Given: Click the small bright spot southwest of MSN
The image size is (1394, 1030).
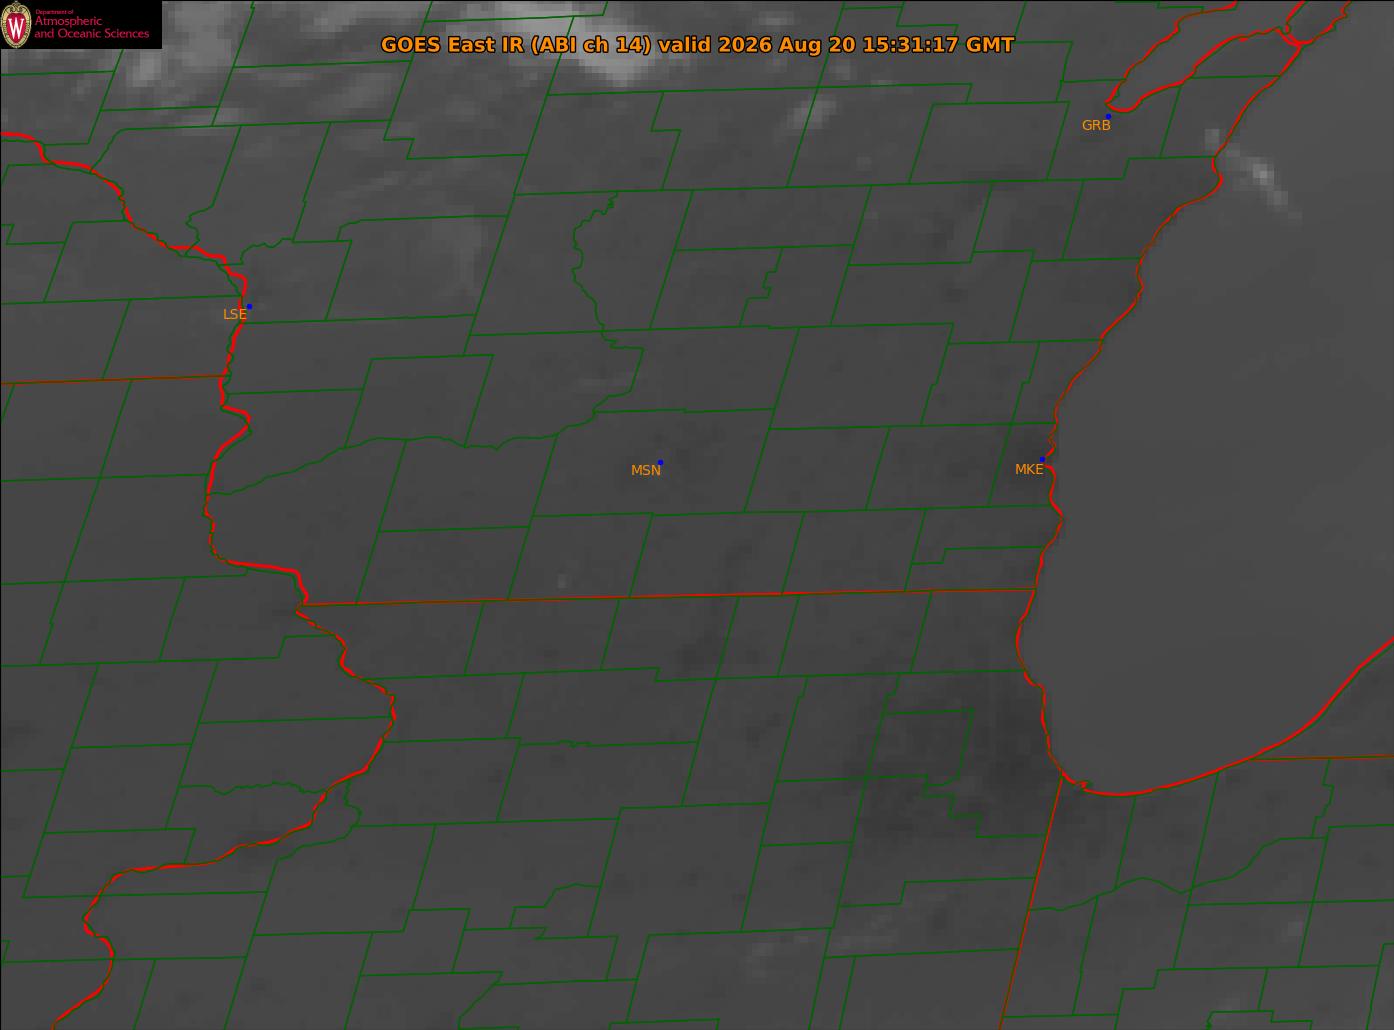Looking at the screenshot, I should (x=562, y=581).
